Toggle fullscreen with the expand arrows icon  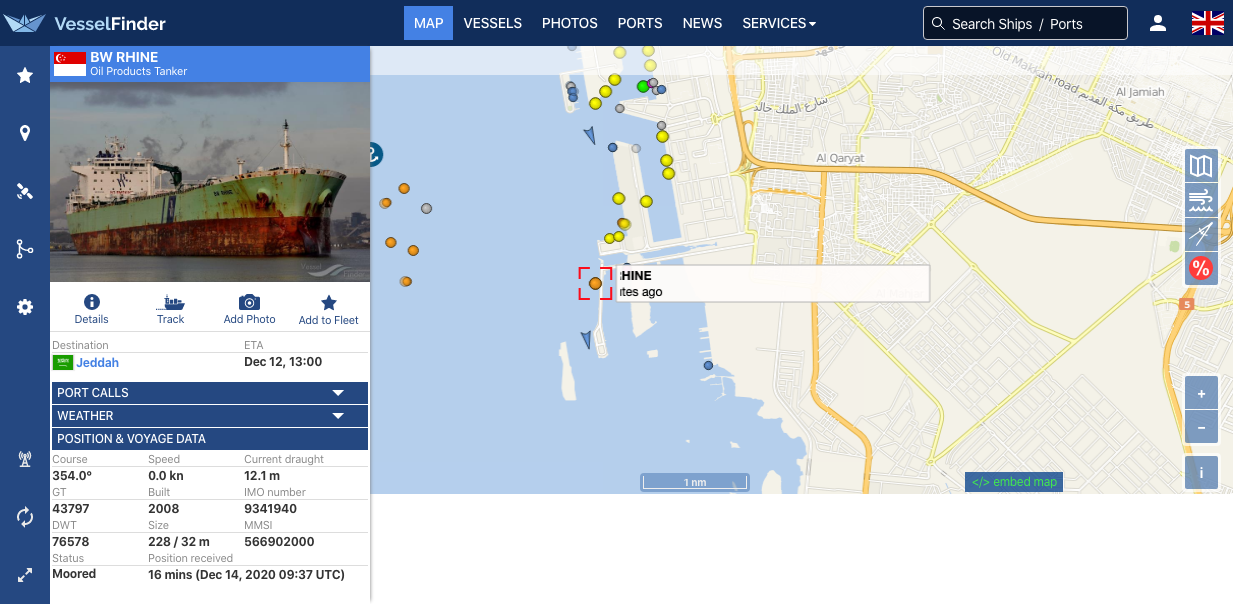point(25,575)
